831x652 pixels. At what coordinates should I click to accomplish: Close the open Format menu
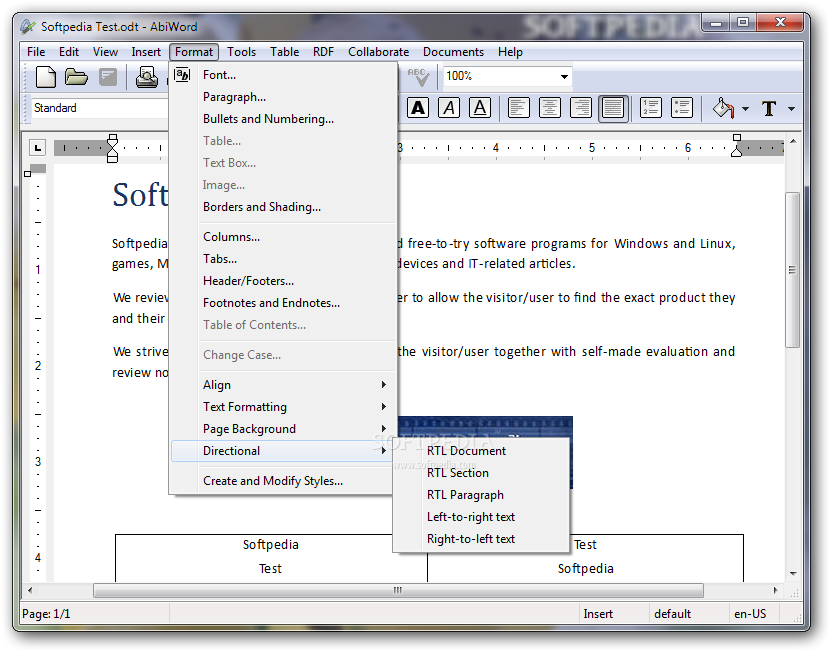tap(194, 52)
